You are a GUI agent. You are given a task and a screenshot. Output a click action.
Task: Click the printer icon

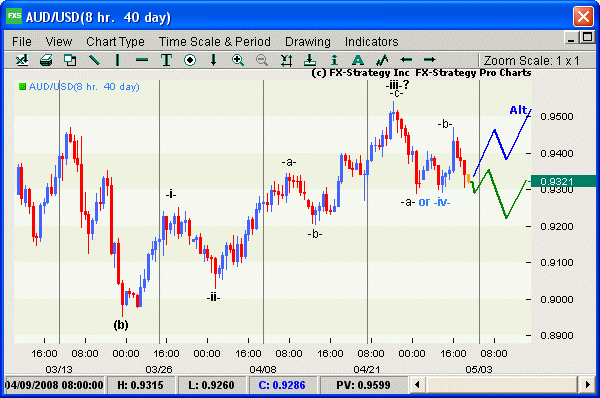tap(46, 60)
